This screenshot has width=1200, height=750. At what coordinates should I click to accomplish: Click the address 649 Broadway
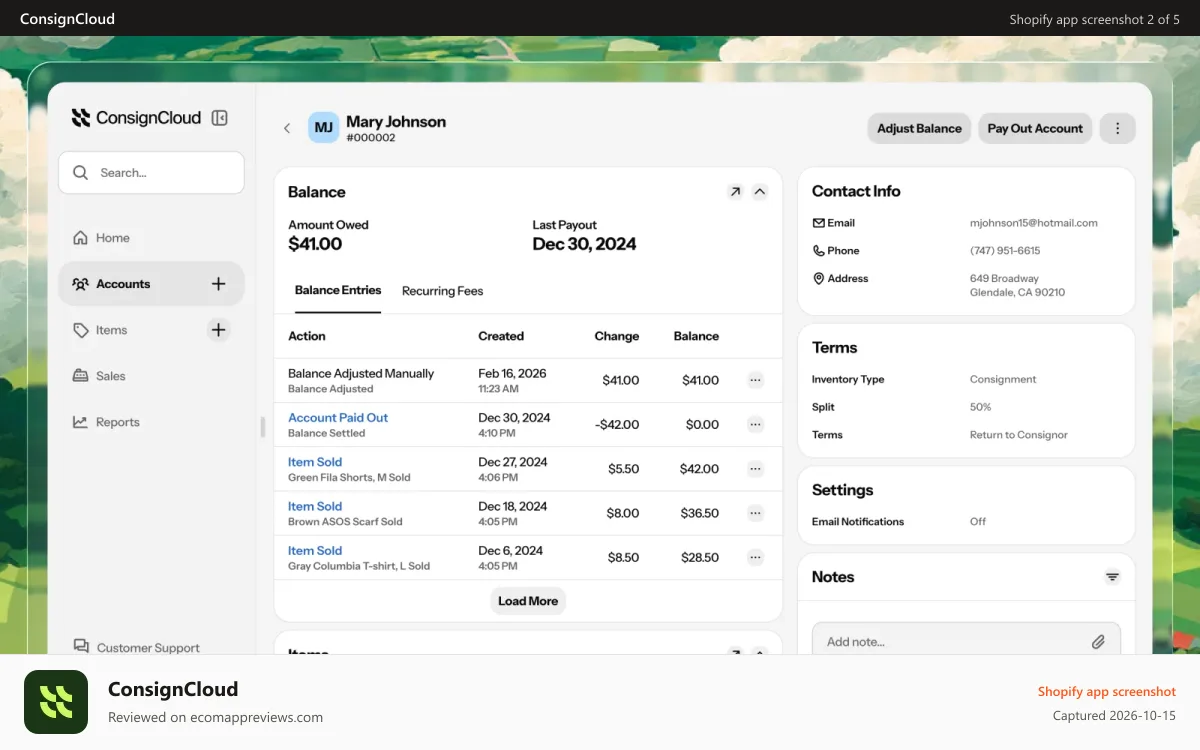(x=1004, y=278)
